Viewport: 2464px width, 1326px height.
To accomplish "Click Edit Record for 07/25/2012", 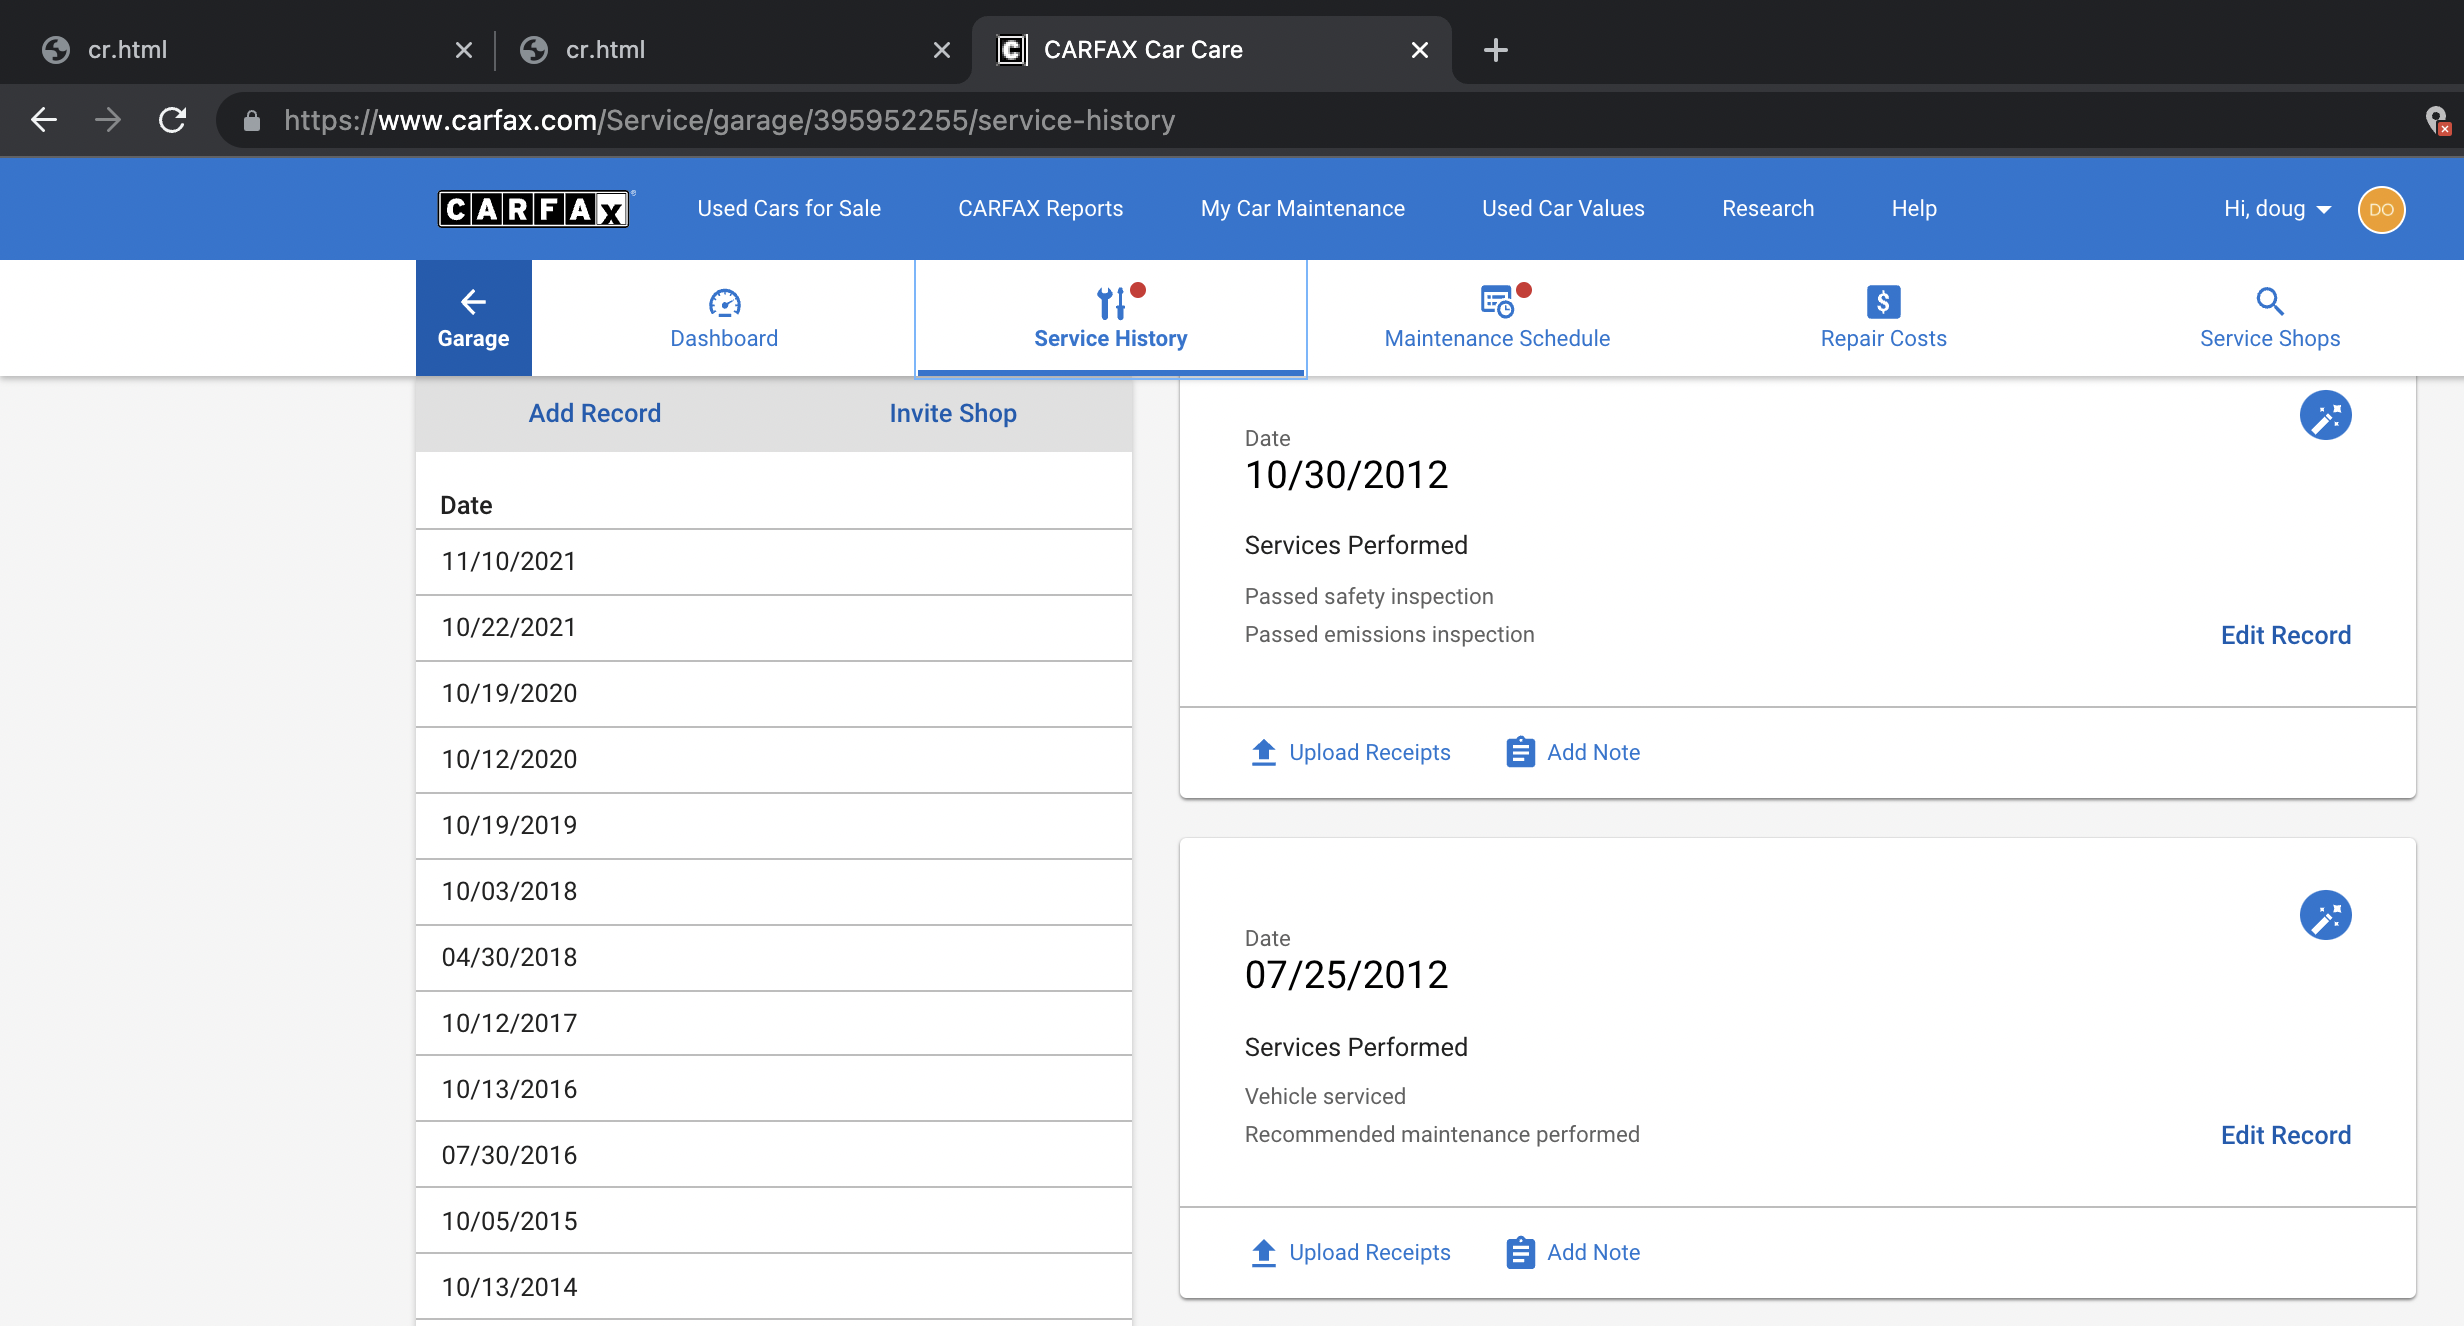I will click(x=2285, y=1135).
